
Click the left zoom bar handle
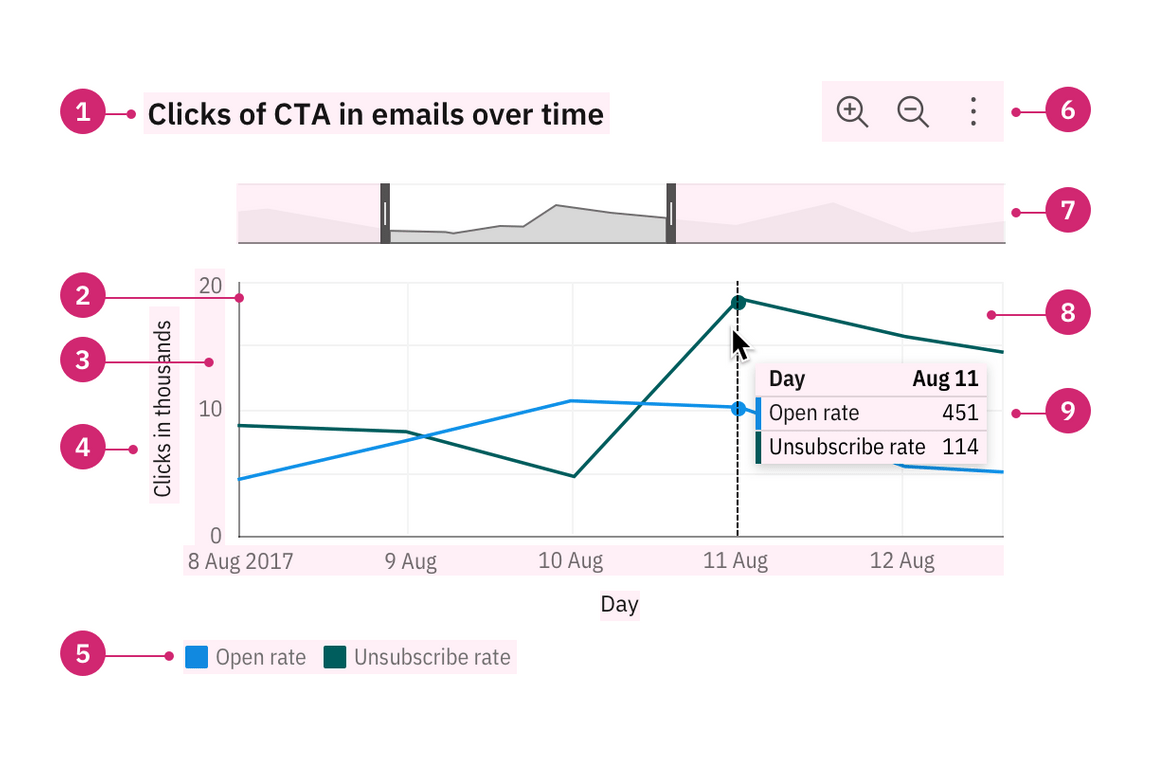(385, 213)
